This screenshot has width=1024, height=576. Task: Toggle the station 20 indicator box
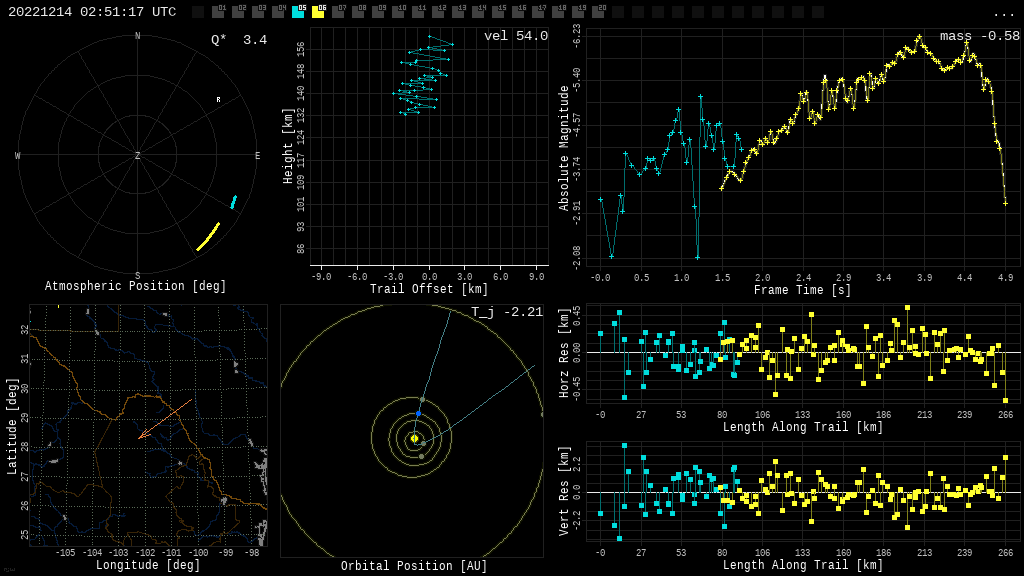click(x=598, y=12)
